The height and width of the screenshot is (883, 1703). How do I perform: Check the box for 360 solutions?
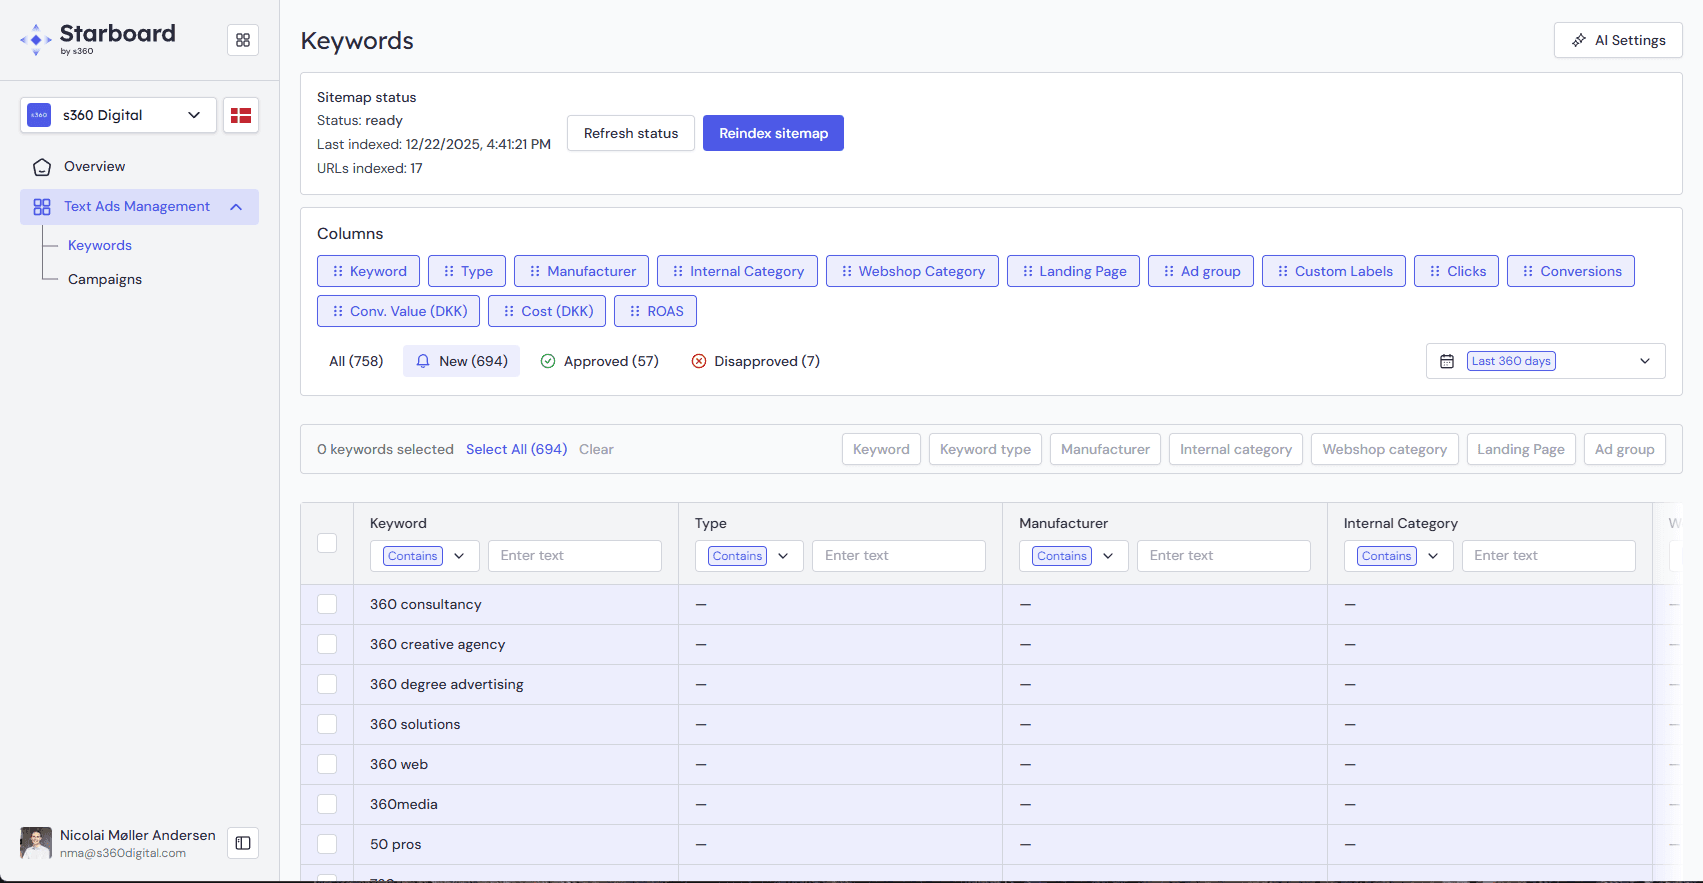pyautogui.click(x=327, y=724)
